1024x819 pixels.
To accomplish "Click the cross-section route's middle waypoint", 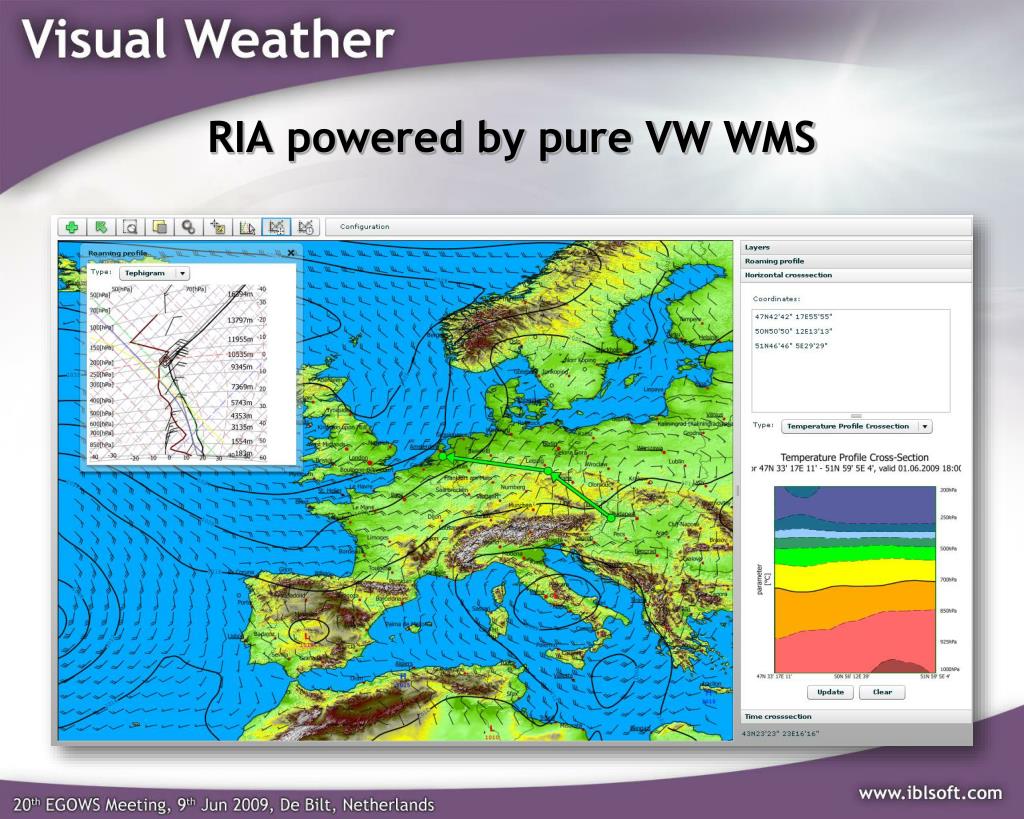I will click(x=549, y=471).
